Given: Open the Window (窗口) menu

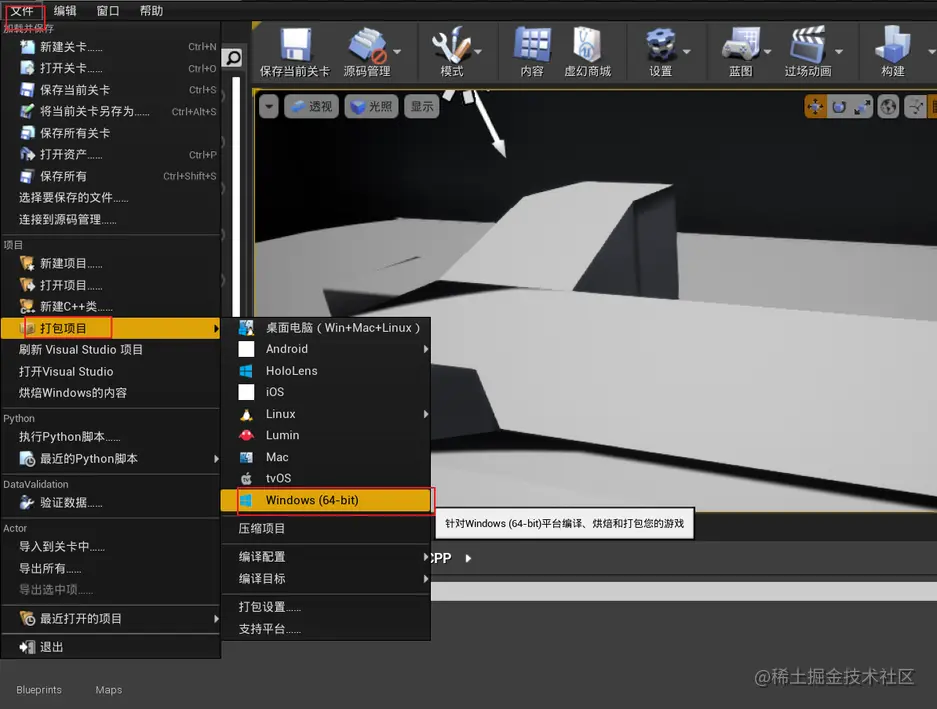Looking at the screenshot, I should click(108, 11).
